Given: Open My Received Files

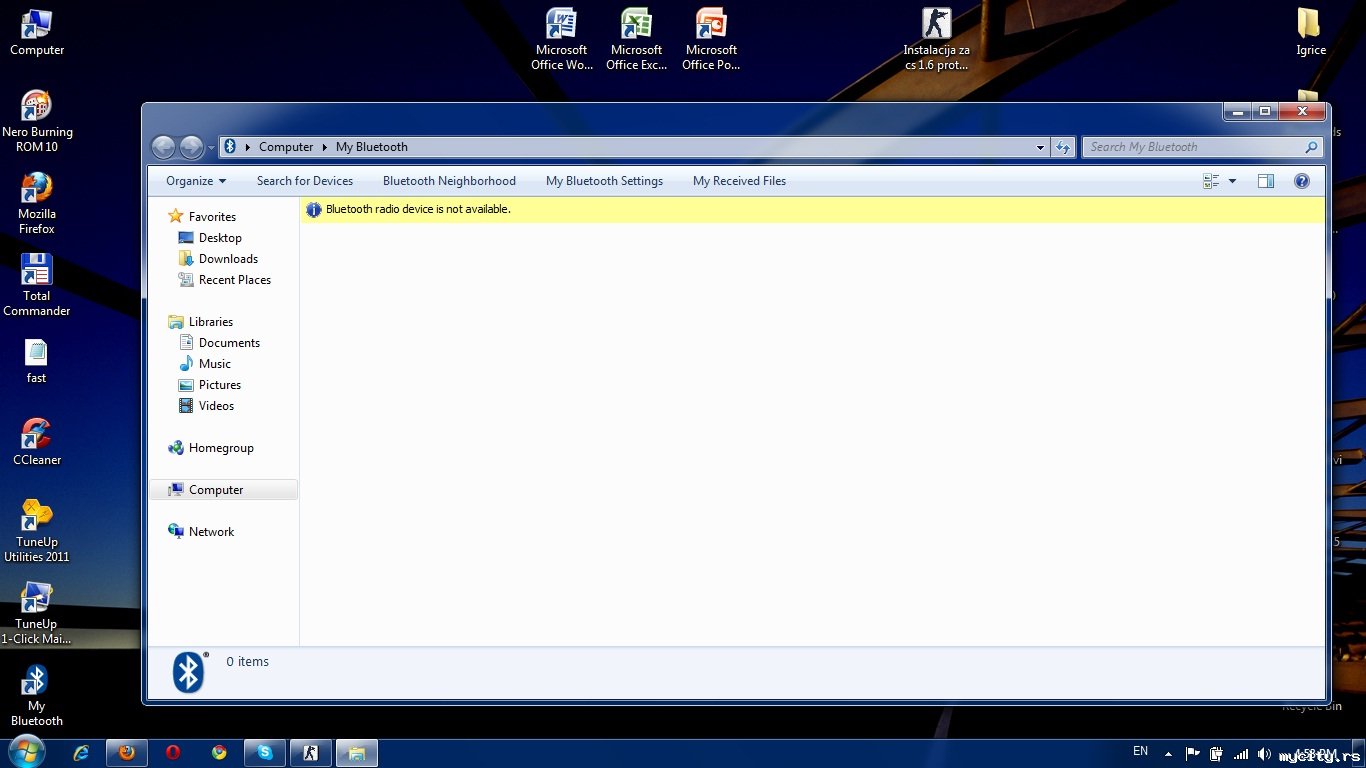Looking at the screenshot, I should point(739,181).
